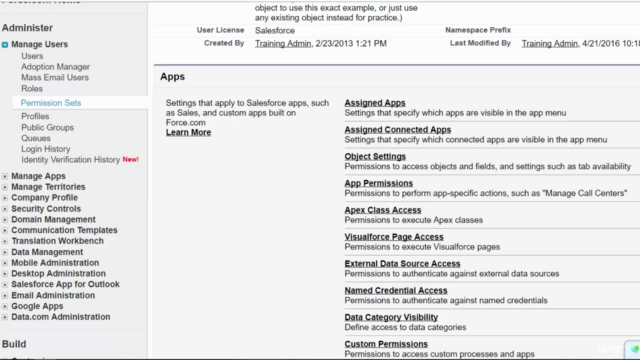The image size is (640, 360).
Task: Collapse the Manage Users section
Action: tap(5, 44)
